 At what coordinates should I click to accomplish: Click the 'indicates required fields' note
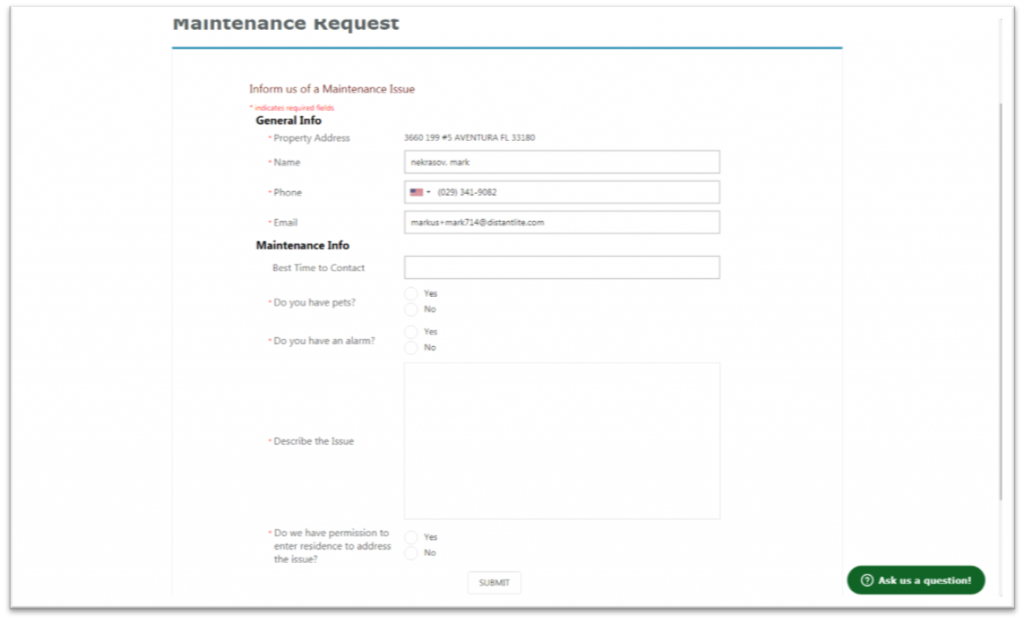click(x=293, y=106)
